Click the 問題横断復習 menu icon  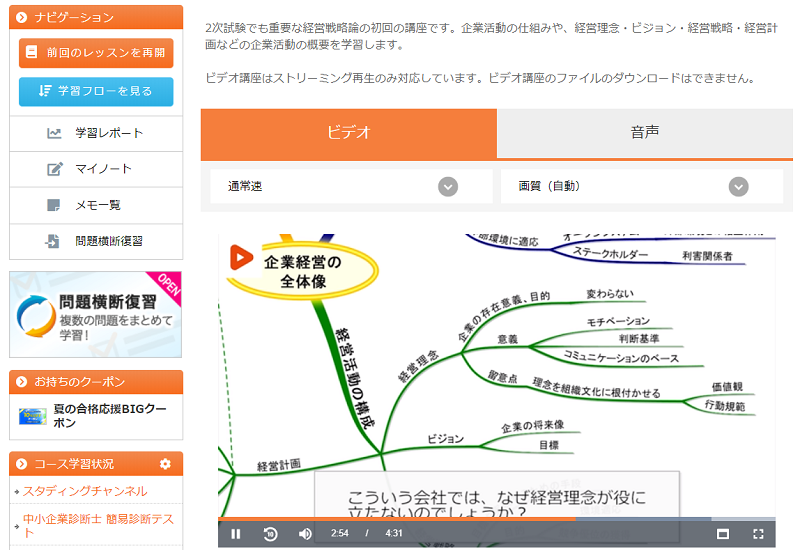coord(53,241)
